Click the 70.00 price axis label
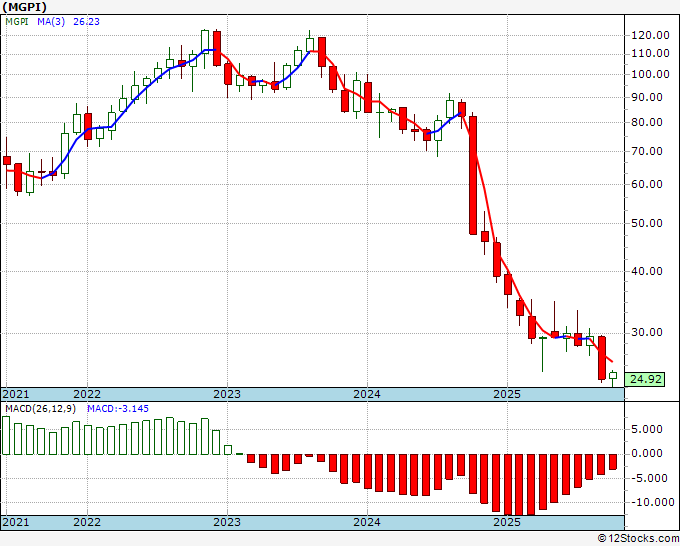Image resolution: width=680 pixels, height=546 pixels. pos(647,151)
